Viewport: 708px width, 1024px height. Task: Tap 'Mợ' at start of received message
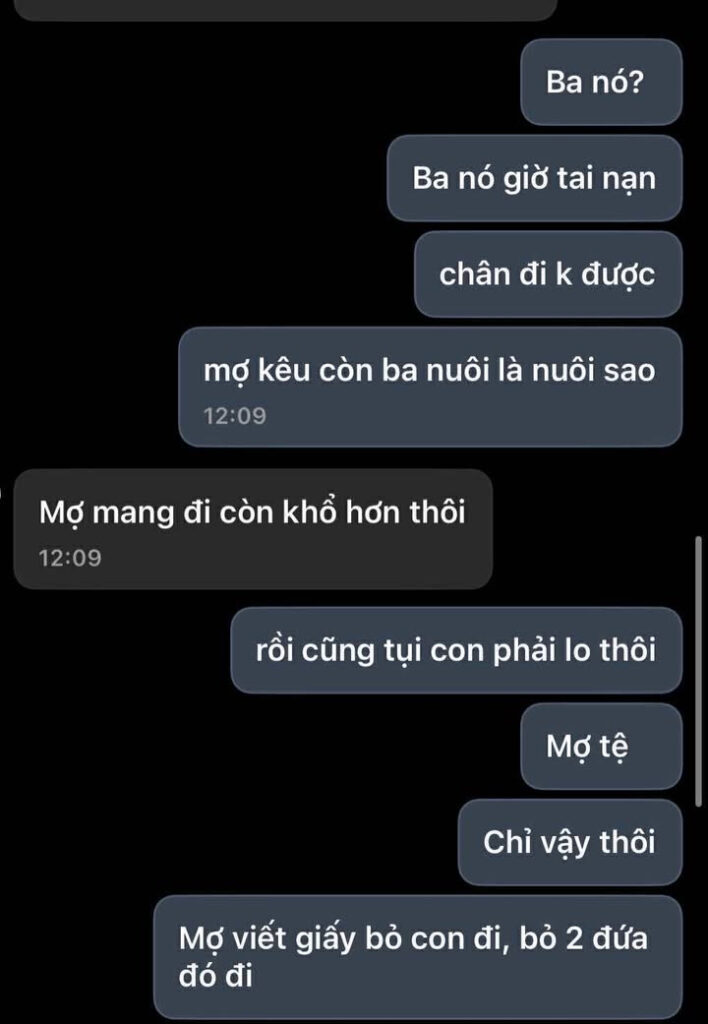tap(62, 513)
